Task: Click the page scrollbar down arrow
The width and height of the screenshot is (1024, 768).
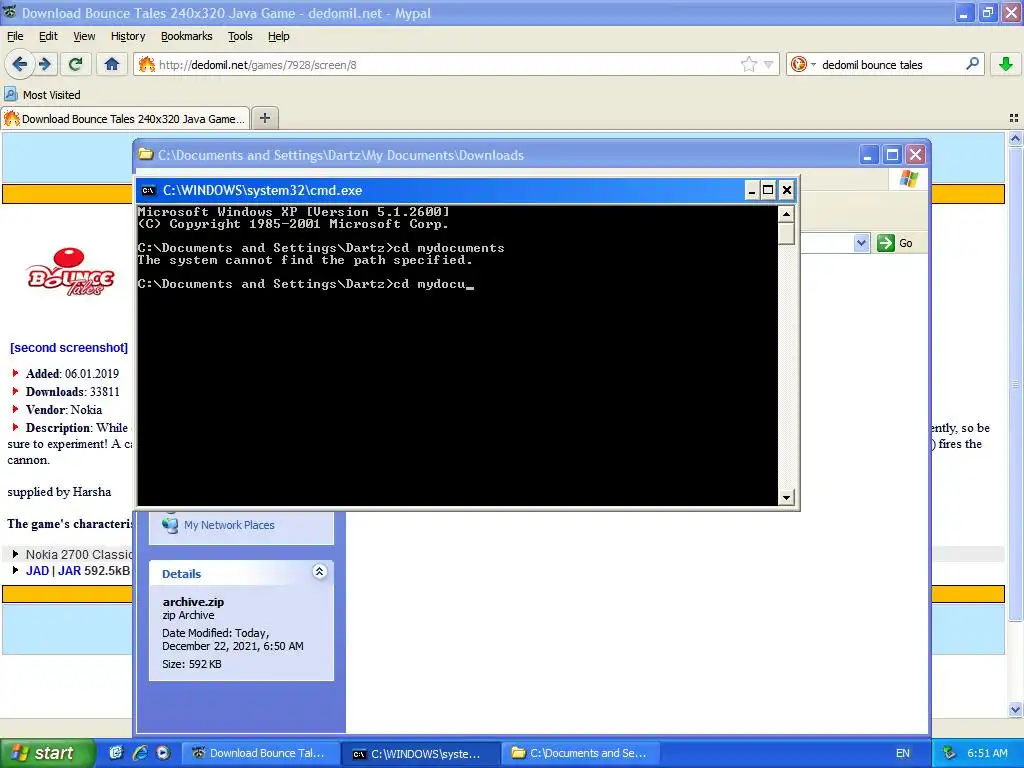Action: click(1015, 709)
